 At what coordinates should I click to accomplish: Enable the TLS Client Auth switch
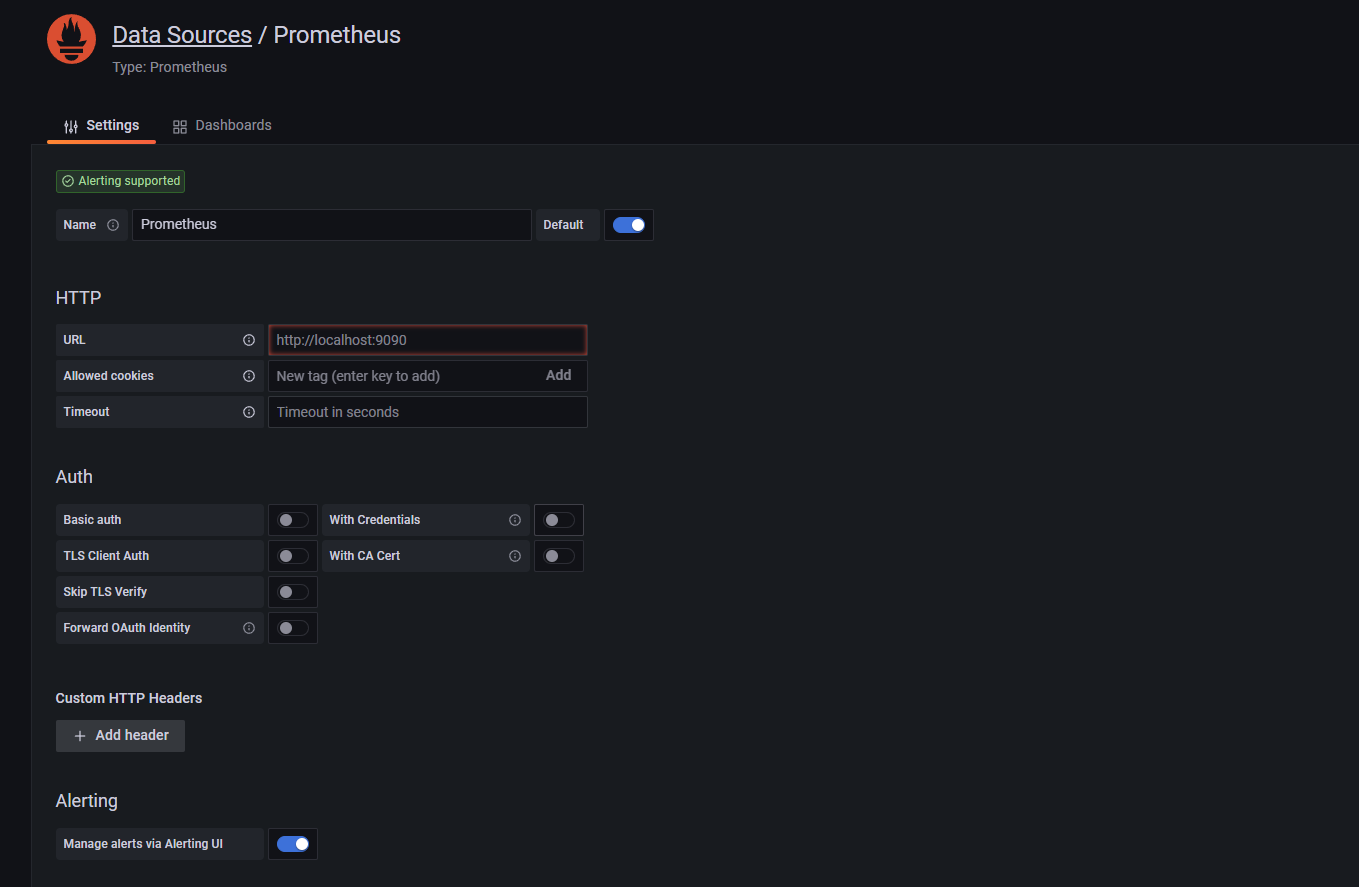point(293,556)
